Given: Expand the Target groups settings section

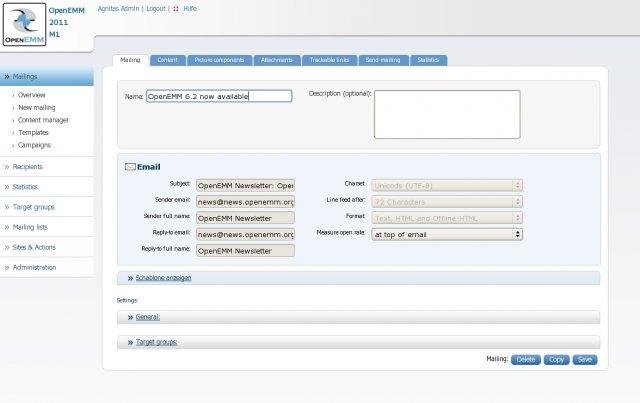Looking at the screenshot, I should coord(156,342).
